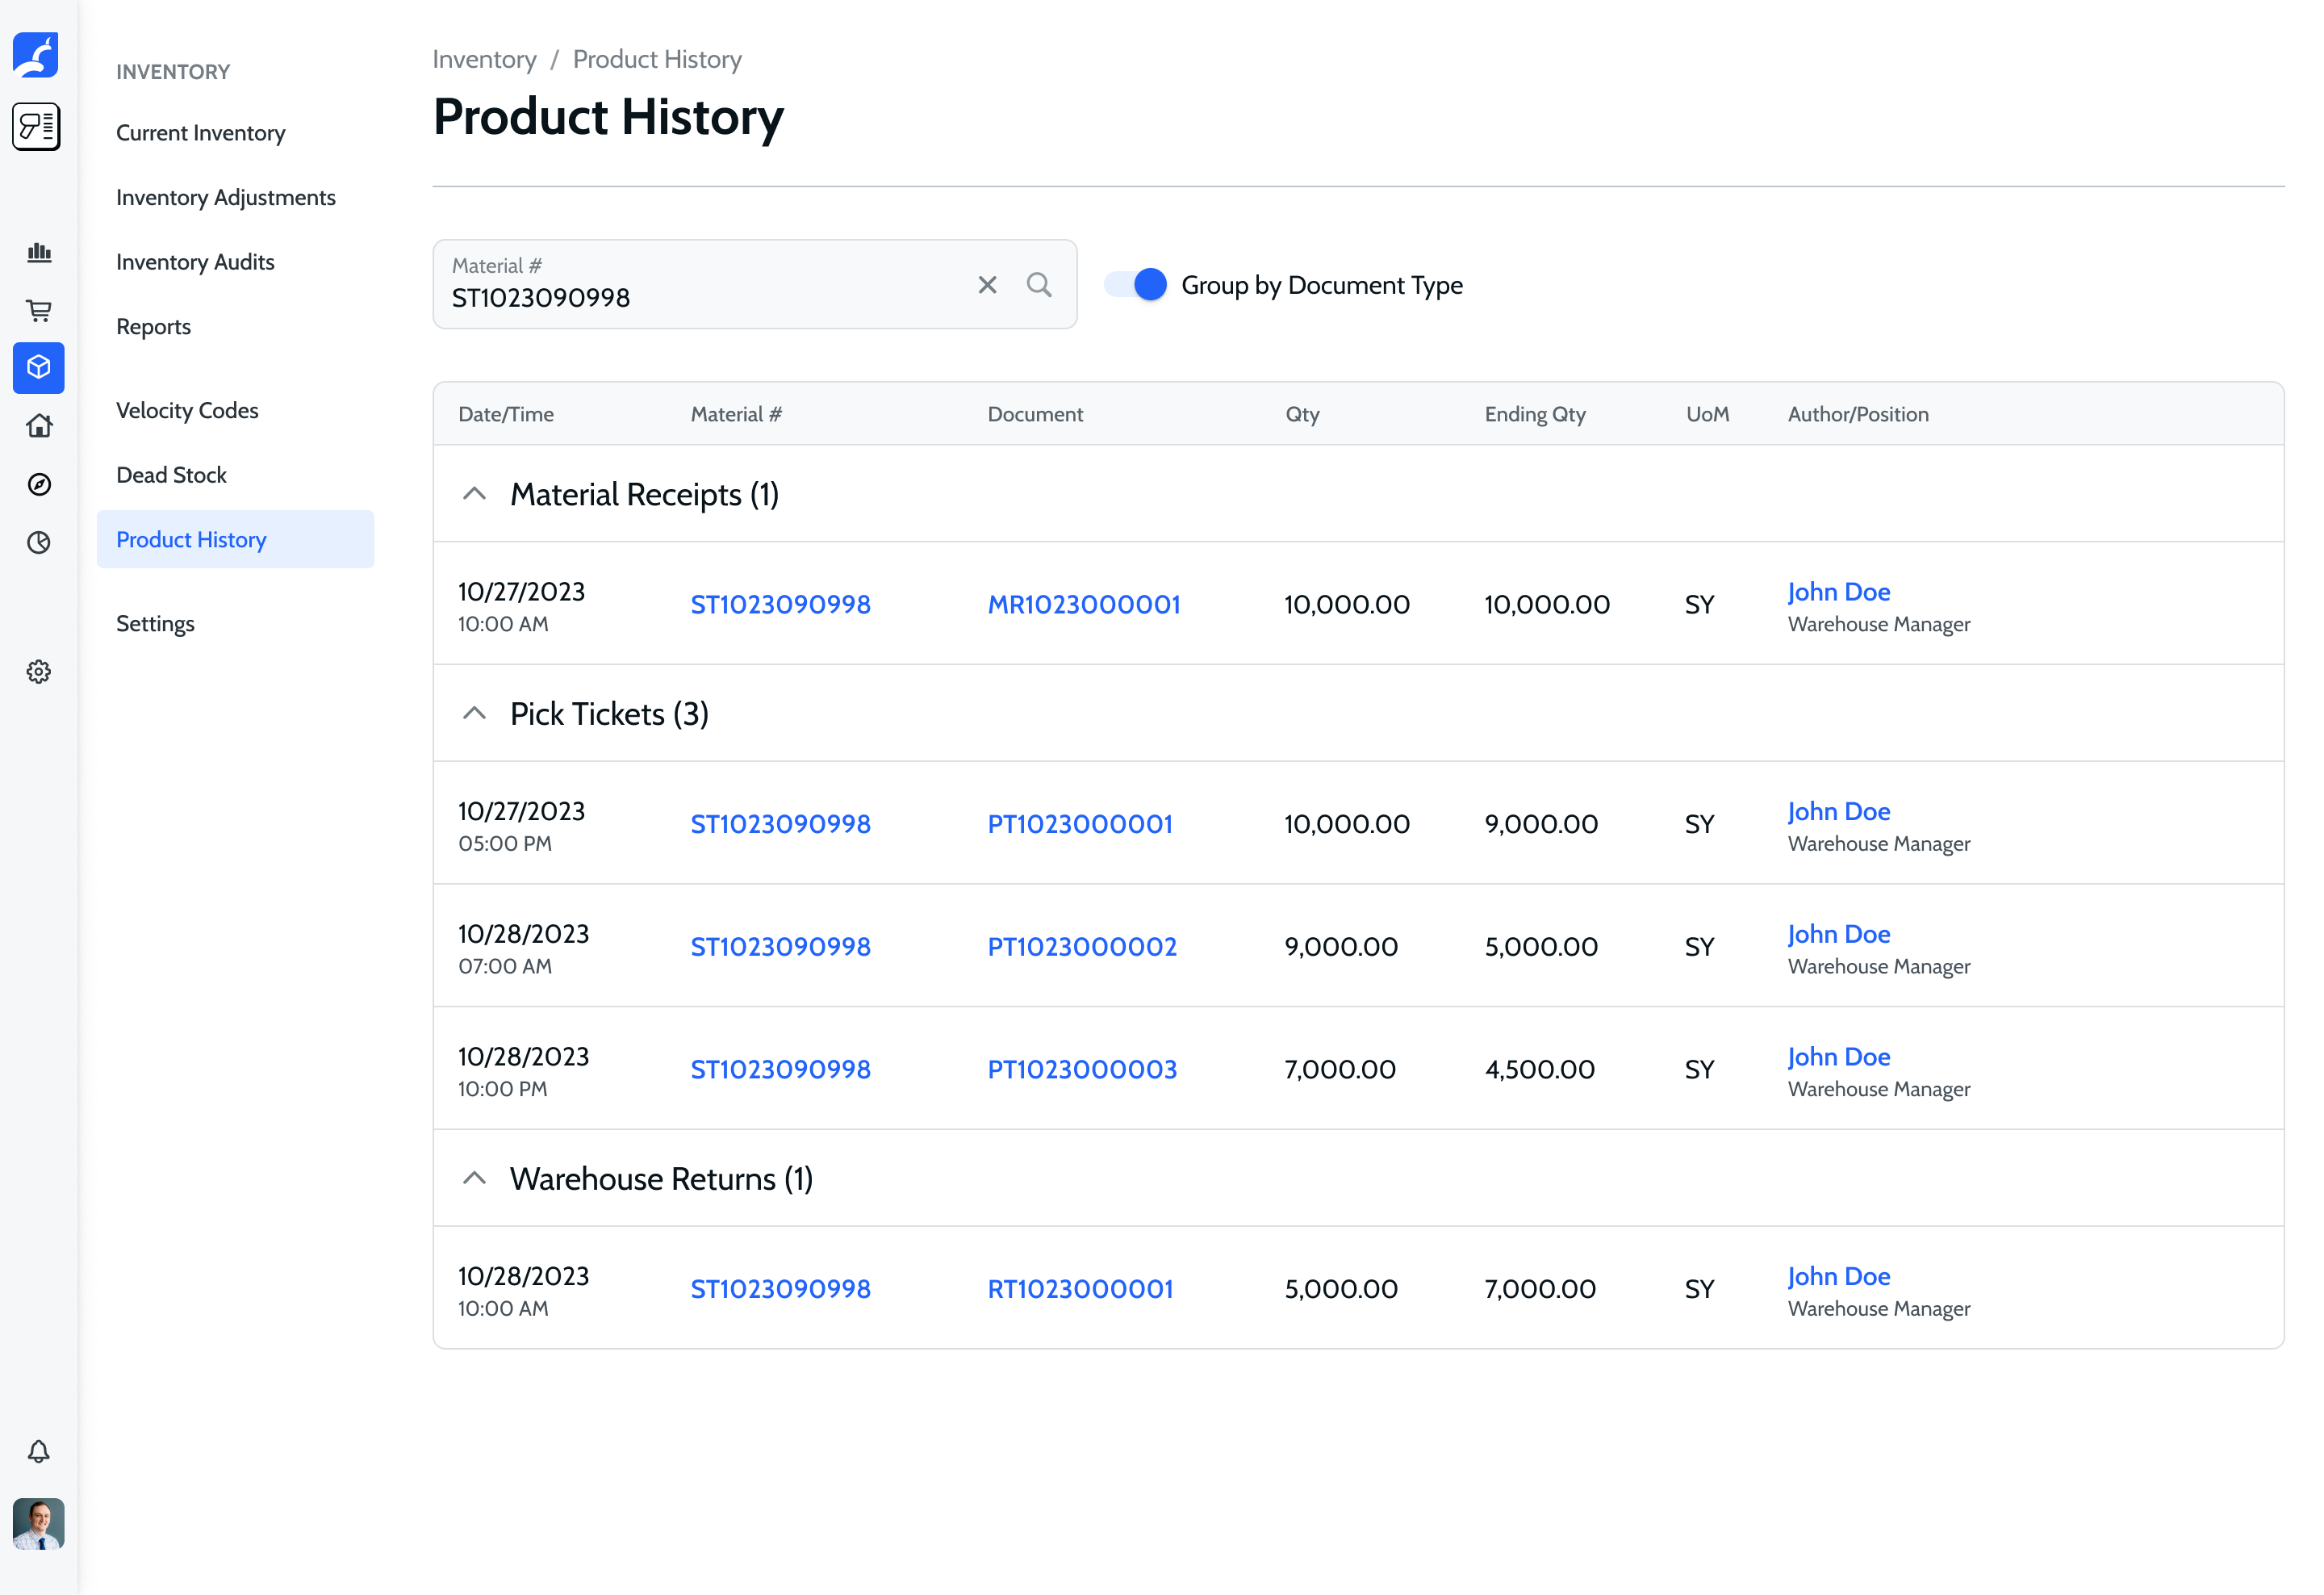
Task: Open Dead Stock menu item
Action: point(171,475)
